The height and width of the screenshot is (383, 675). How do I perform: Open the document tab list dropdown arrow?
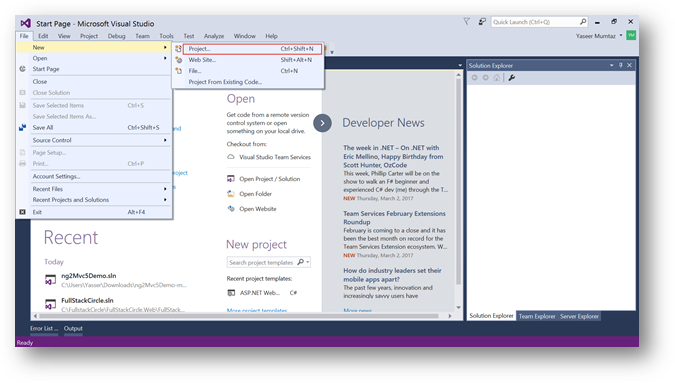point(460,65)
